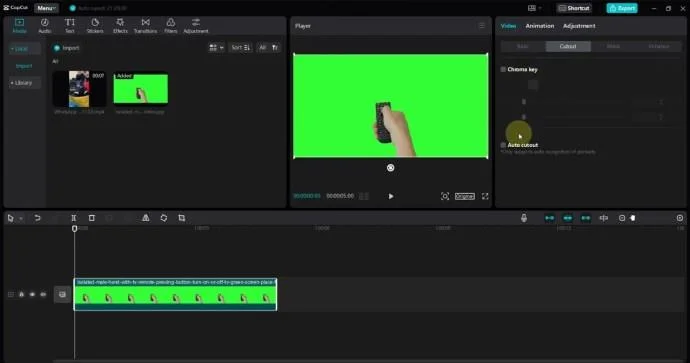The image size is (690, 363).
Task: Toggle preview axis in timeline toolbar
Action: pos(604,218)
